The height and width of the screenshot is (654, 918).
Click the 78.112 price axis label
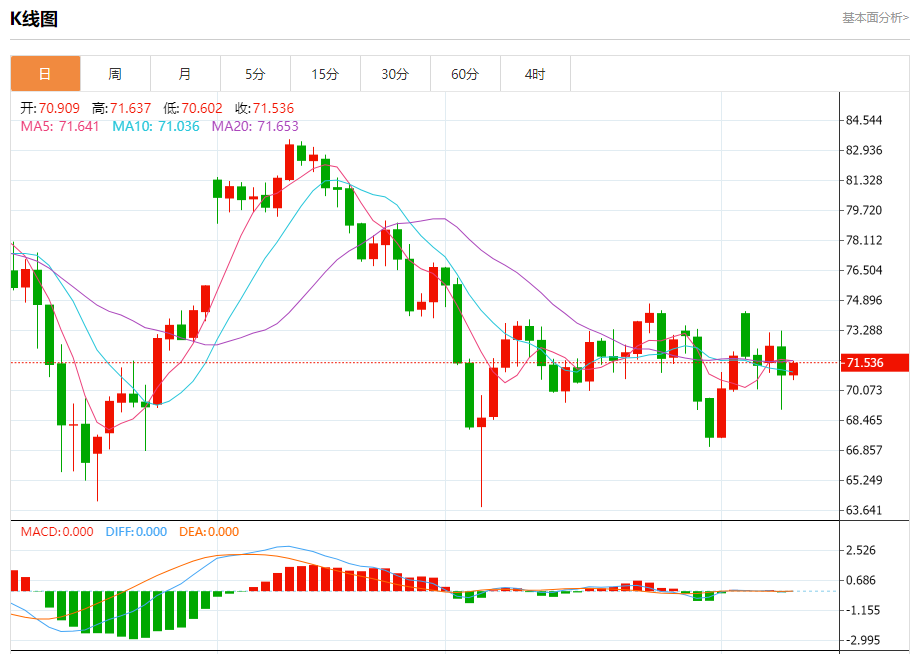click(864, 240)
